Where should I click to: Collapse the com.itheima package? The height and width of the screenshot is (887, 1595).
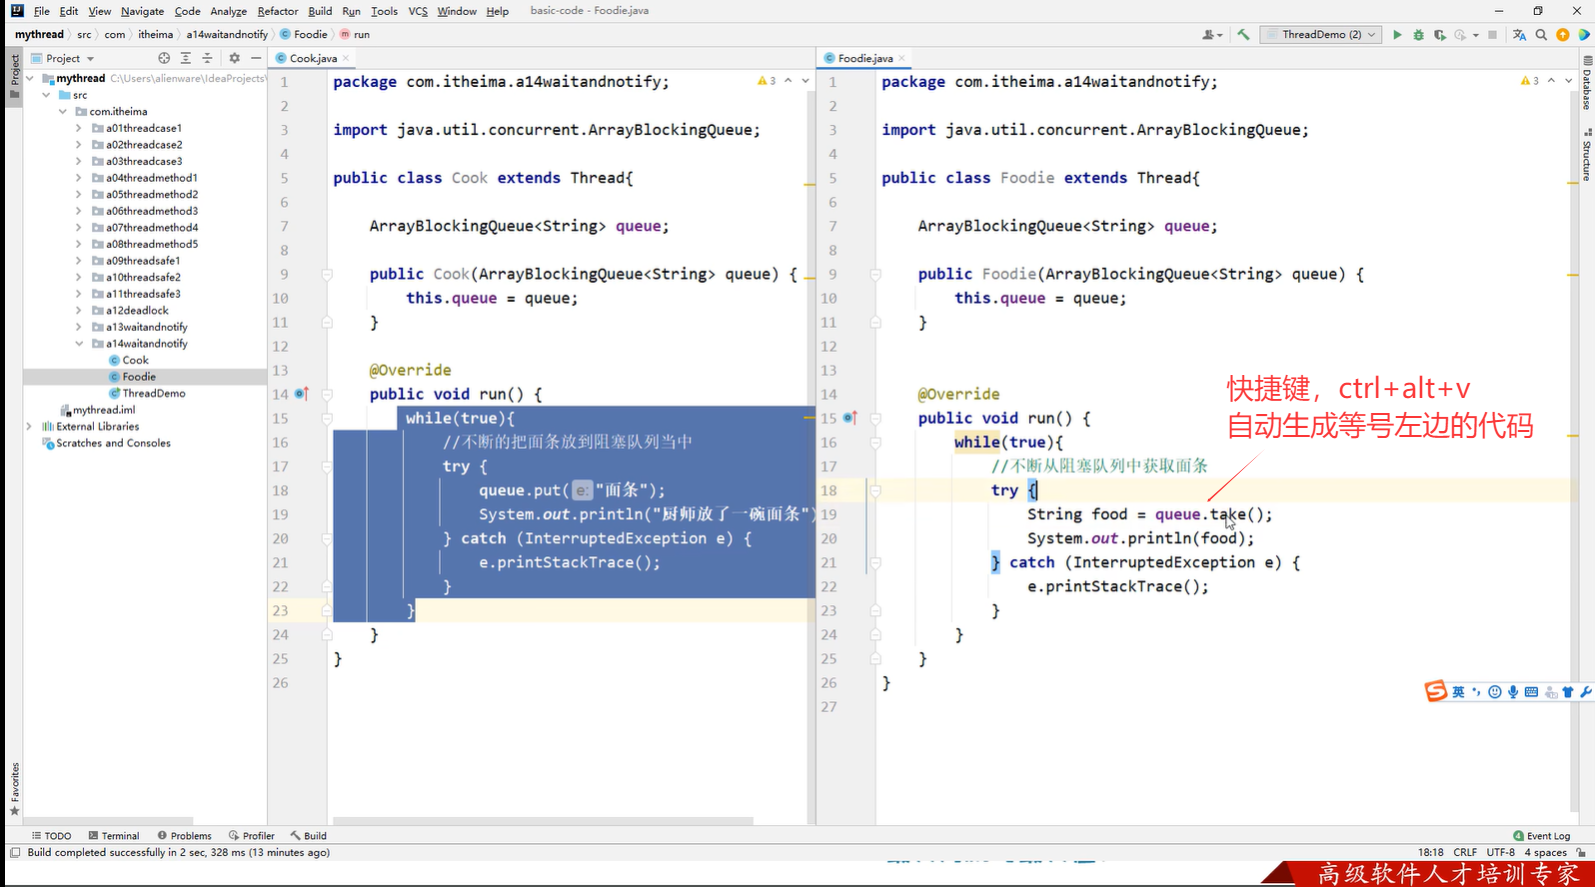pyautogui.click(x=63, y=112)
